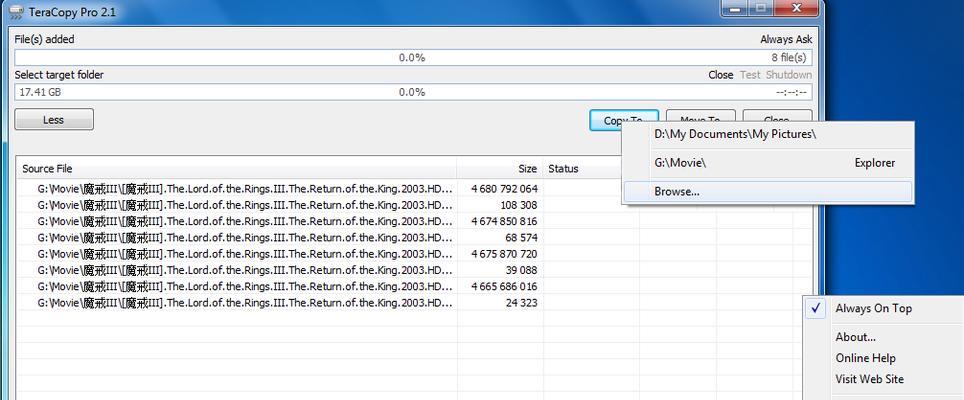This screenshot has height=400, width=964.
Task: Choose Browse... from the target menu
Action: 768,192
